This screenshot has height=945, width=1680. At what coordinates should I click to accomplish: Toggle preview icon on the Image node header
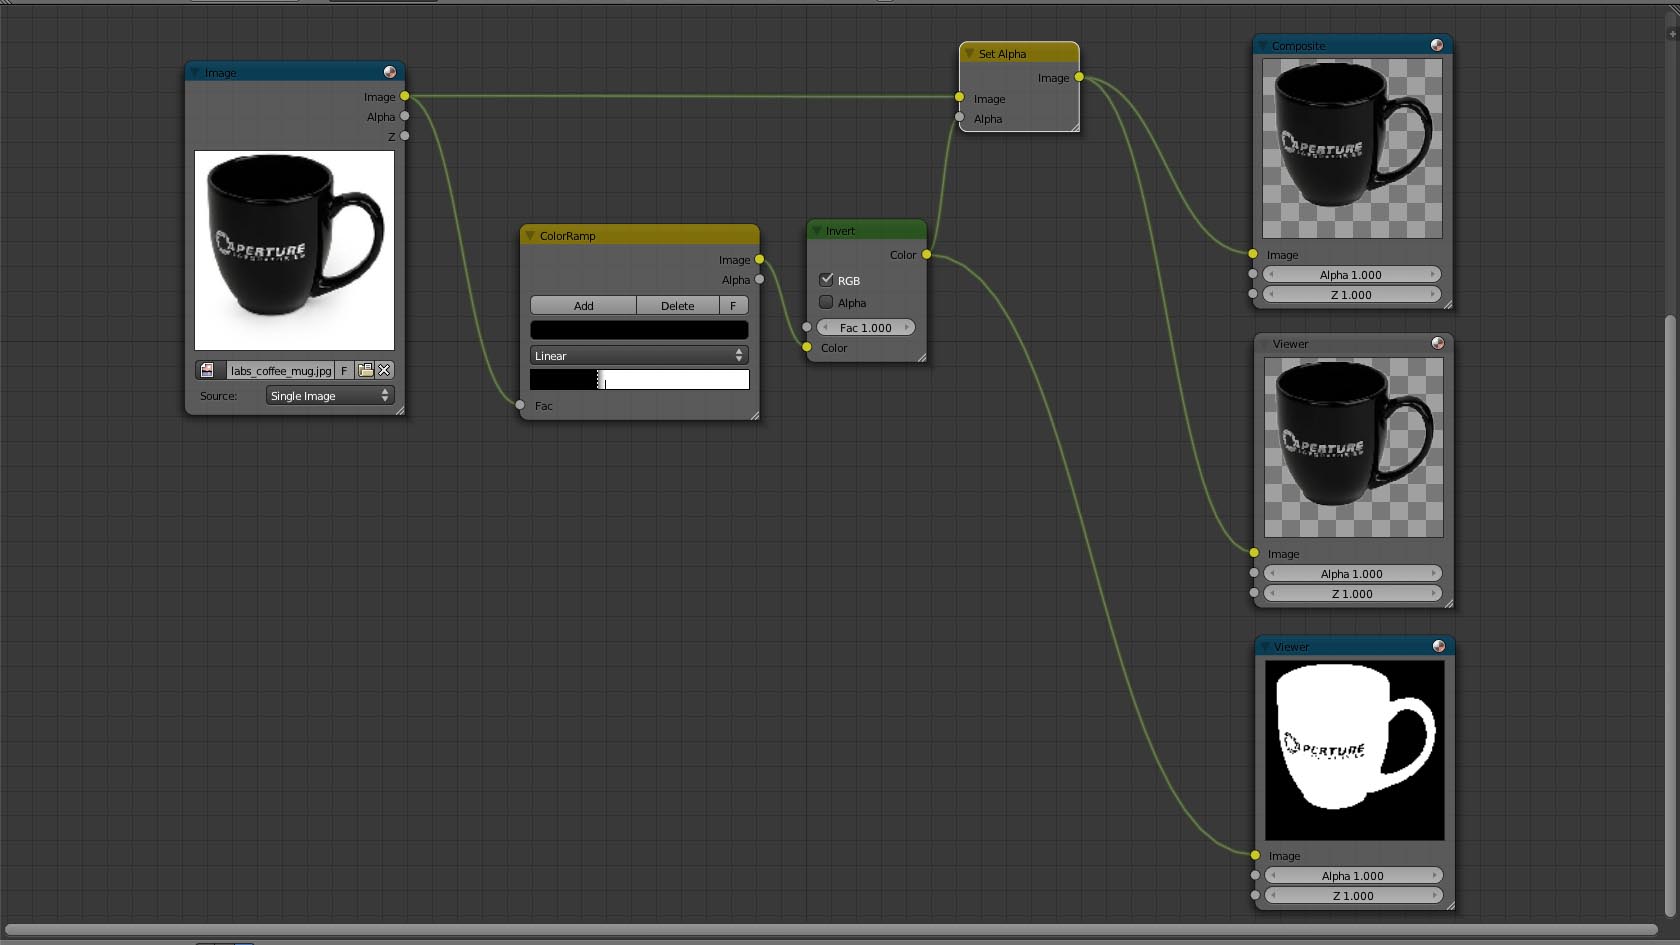pyautogui.click(x=390, y=72)
